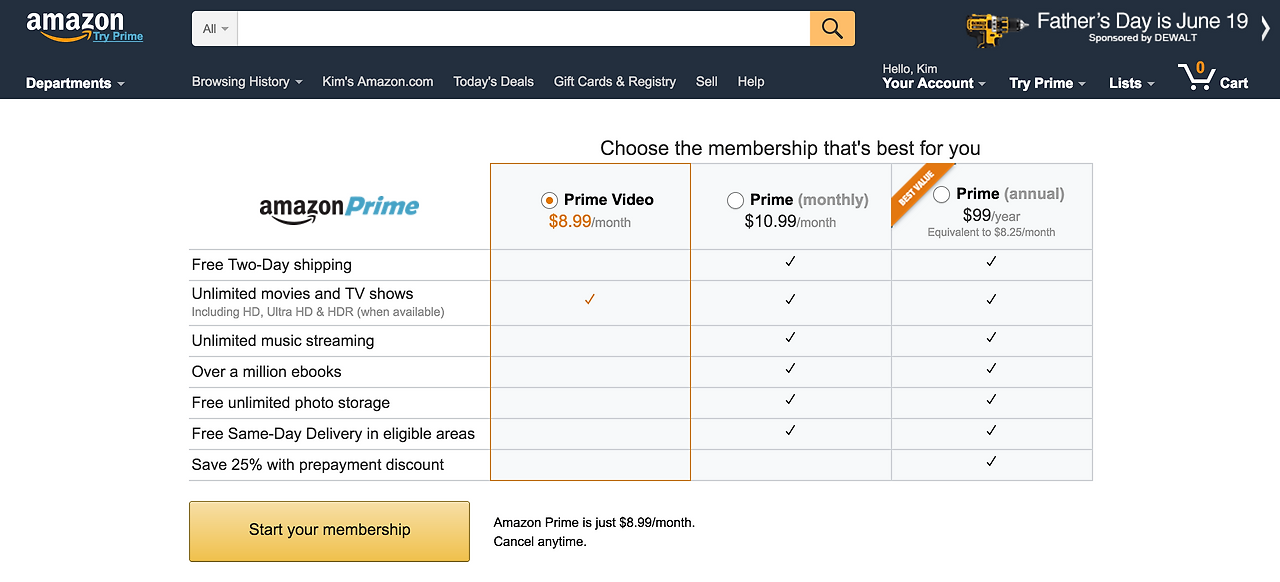Click the Try Prime link under logo
The height and width of the screenshot is (582, 1280).
point(118,37)
